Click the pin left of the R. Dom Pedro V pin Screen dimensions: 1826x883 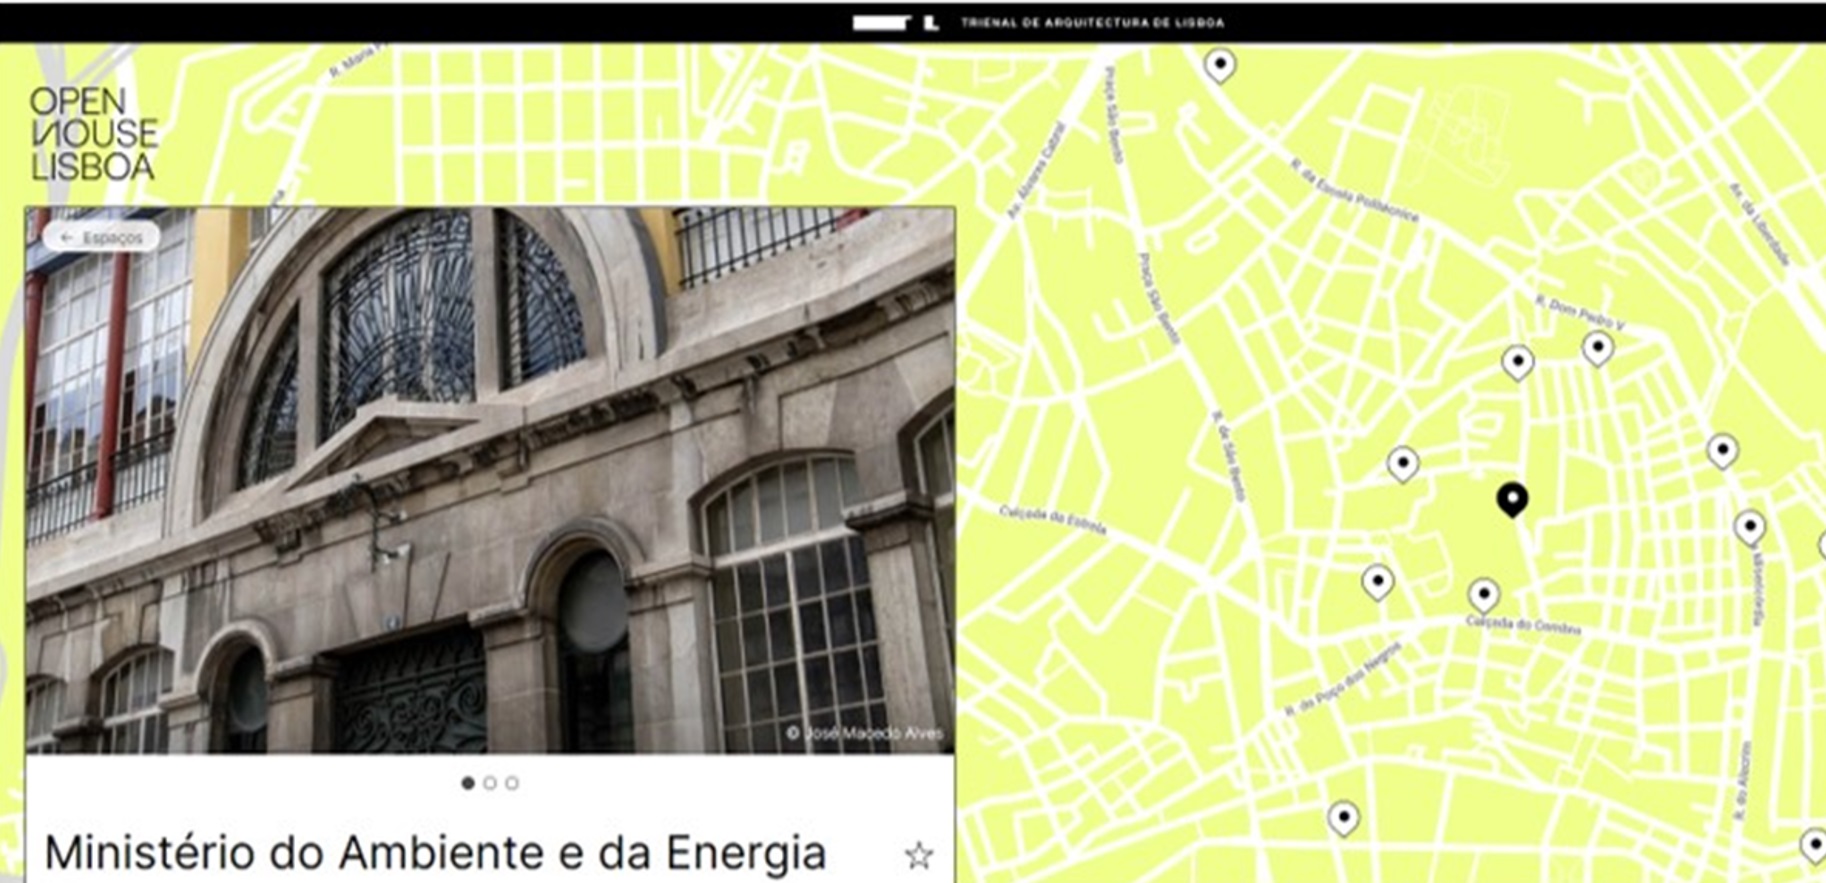[x=1517, y=361]
